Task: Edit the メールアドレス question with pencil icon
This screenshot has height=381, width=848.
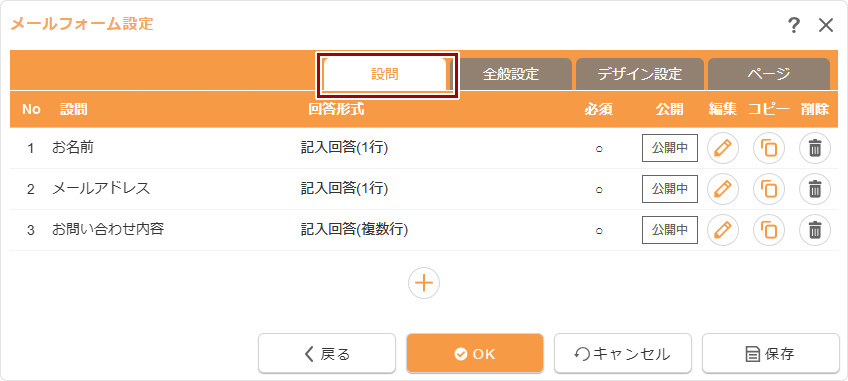Action: (x=723, y=189)
